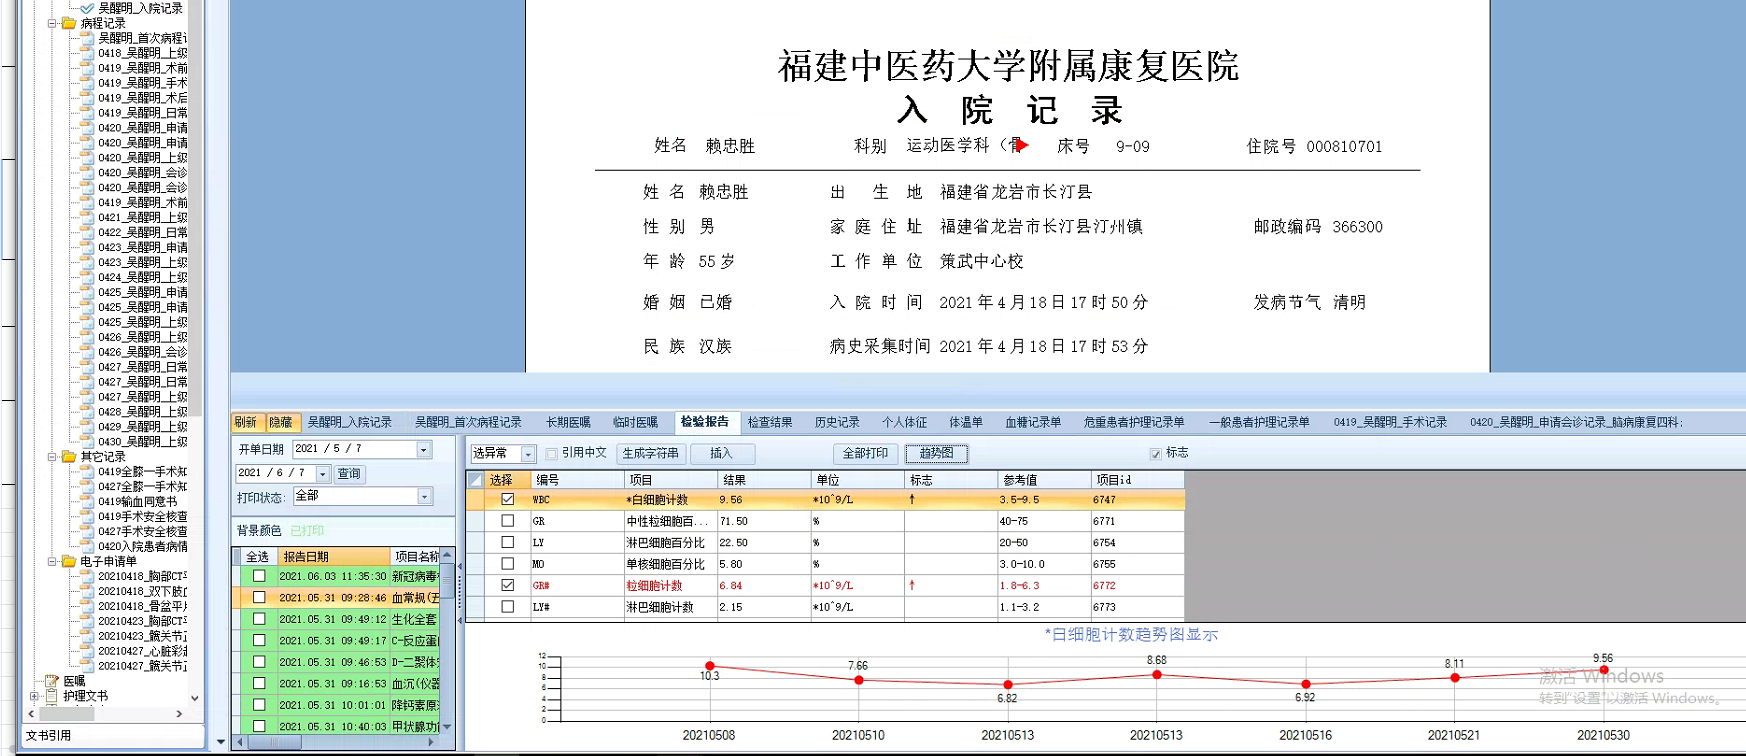Click the red up-arrow flag in the GR# row
The image size is (1746, 756).
[912, 585]
